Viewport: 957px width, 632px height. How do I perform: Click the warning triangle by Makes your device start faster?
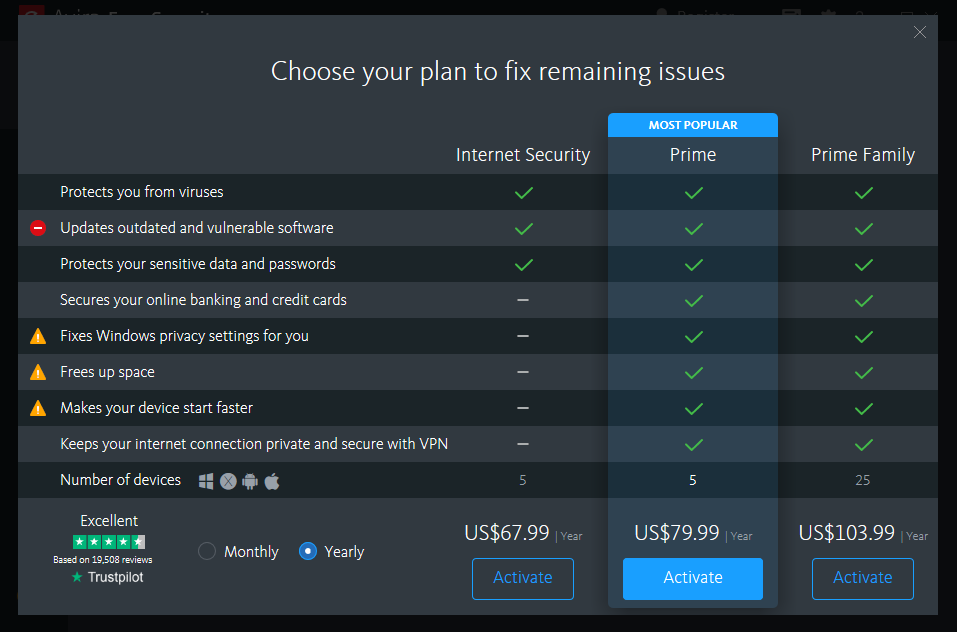pos(38,408)
